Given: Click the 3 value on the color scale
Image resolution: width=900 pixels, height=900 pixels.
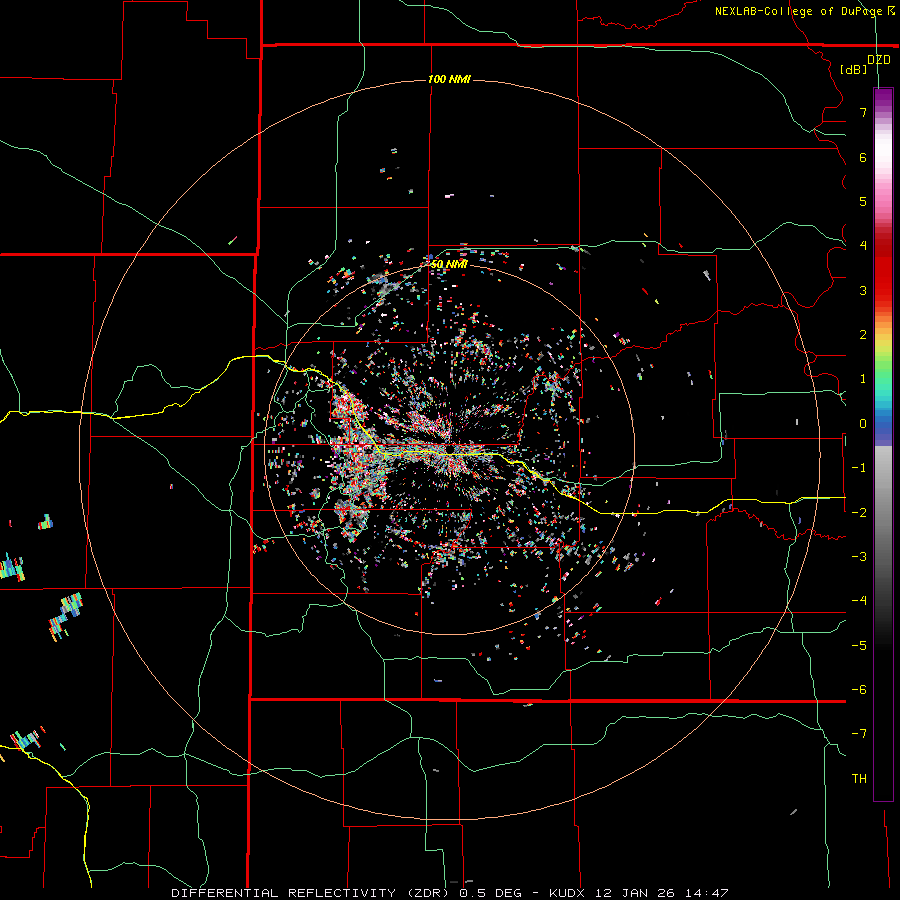Looking at the screenshot, I should click(863, 290).
